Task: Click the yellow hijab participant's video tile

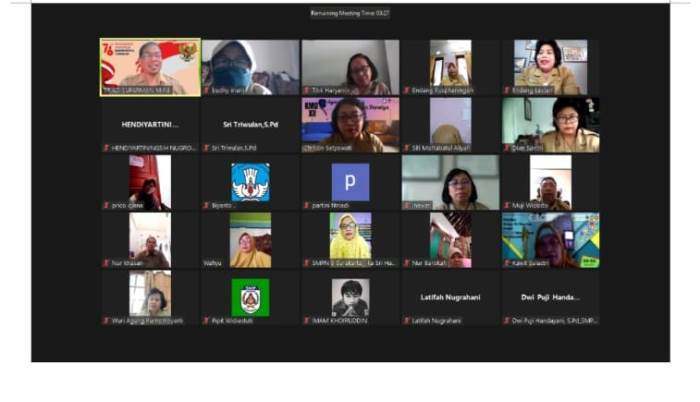Action: 350,238
